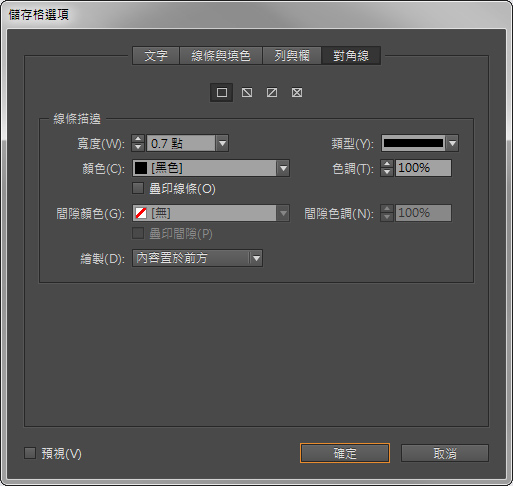Enable the 預視(V) preview checkbox
513x486 pixels.
point(30,453)
